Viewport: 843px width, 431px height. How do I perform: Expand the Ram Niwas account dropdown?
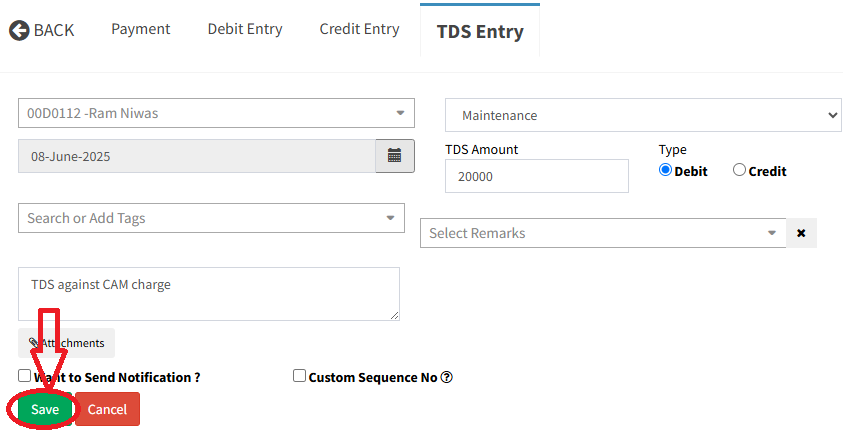pos(216,113)
